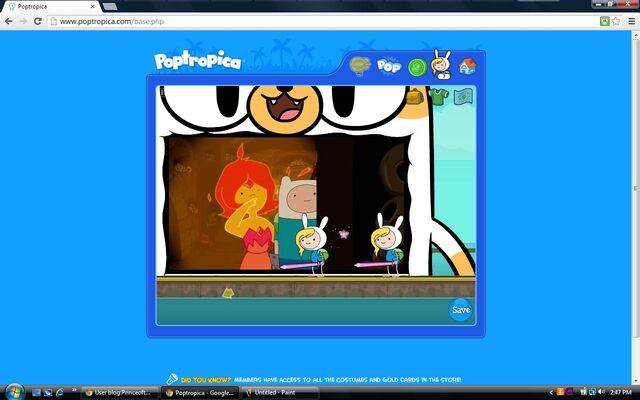
Task: Open the Chrome menu button
Action: (x=631, y=21)
